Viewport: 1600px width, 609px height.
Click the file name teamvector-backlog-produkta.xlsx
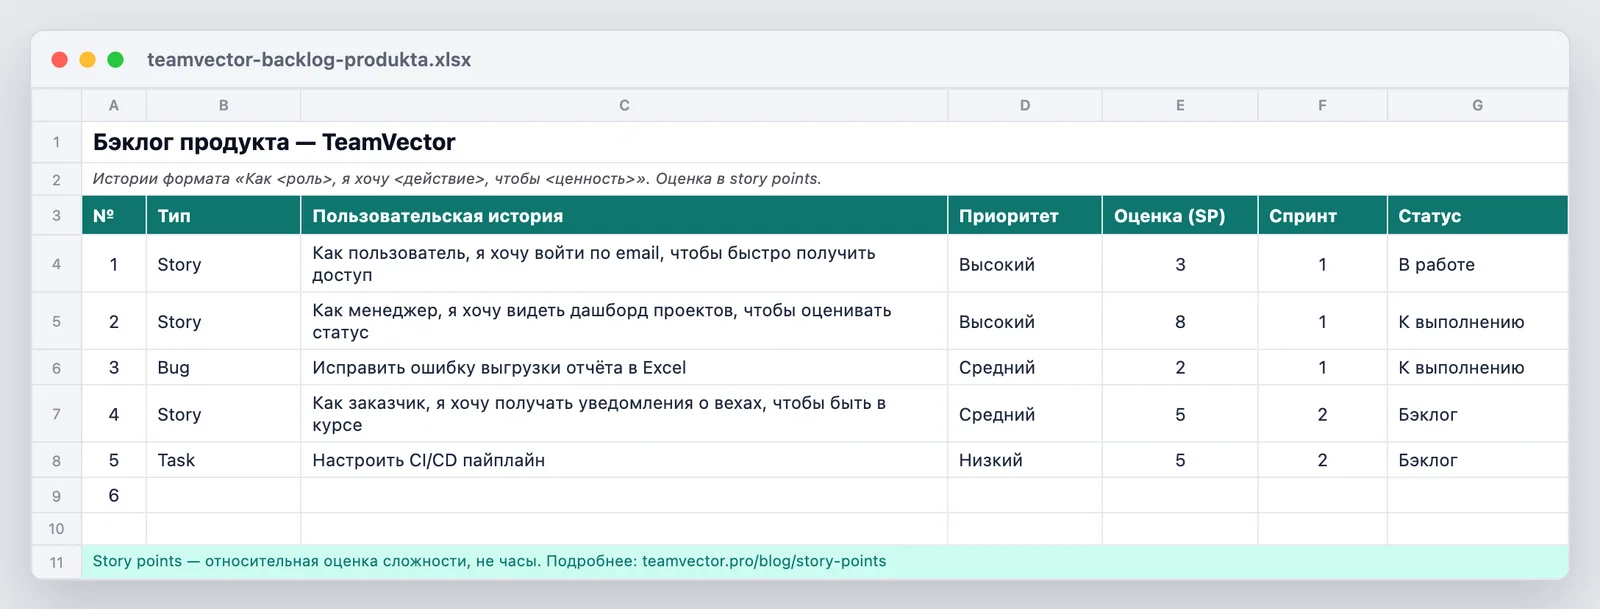309,60
